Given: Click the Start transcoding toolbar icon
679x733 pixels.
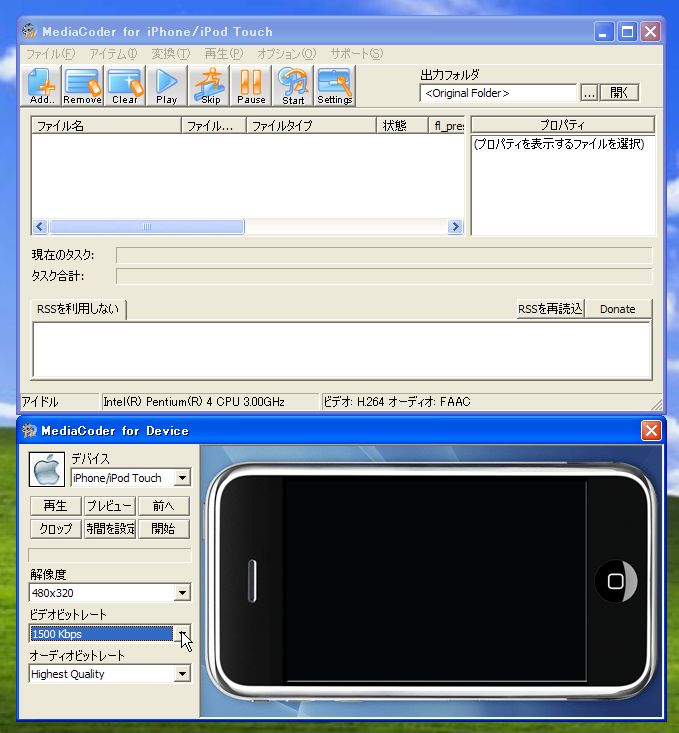Looking at the screenshot, I should 293,86.
